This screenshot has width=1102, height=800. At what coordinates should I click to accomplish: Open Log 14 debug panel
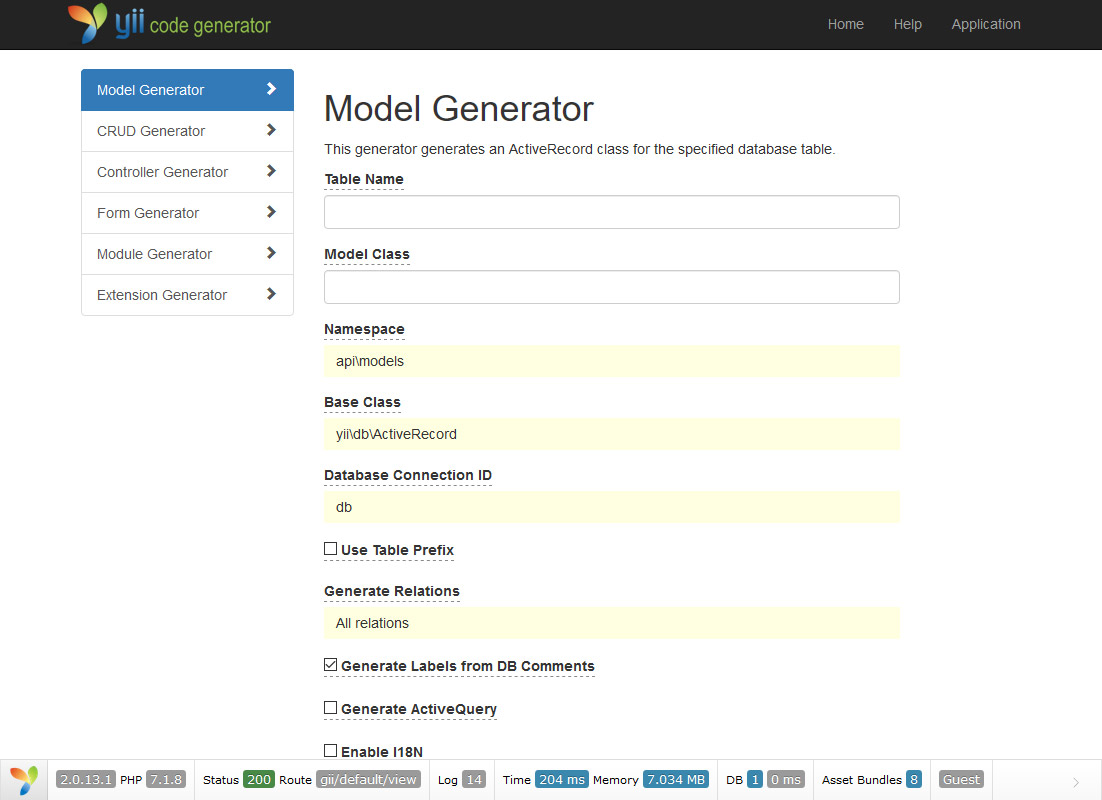pyautogui.click(x=461, y=780)
